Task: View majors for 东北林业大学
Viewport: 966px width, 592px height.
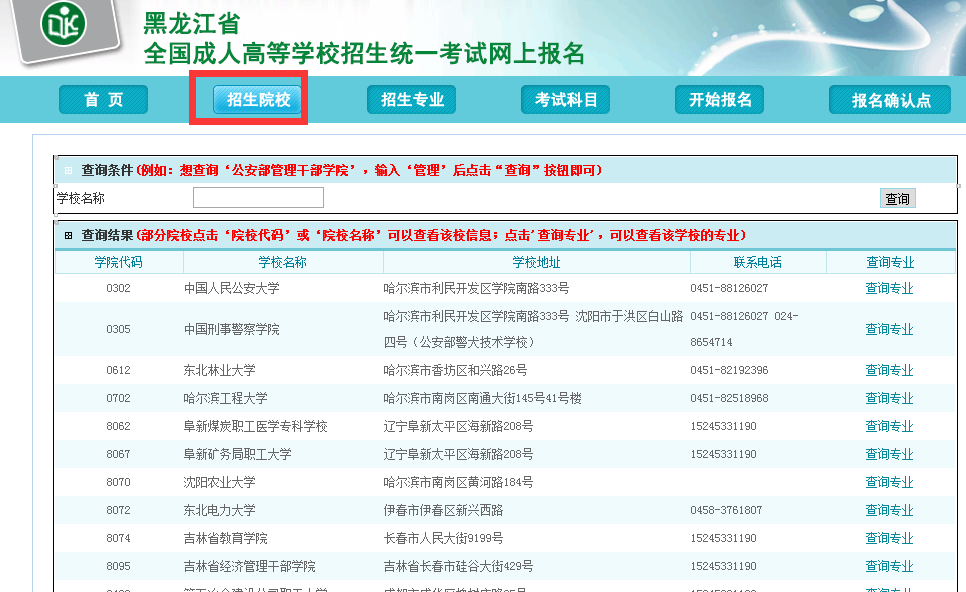Action: 889,370
